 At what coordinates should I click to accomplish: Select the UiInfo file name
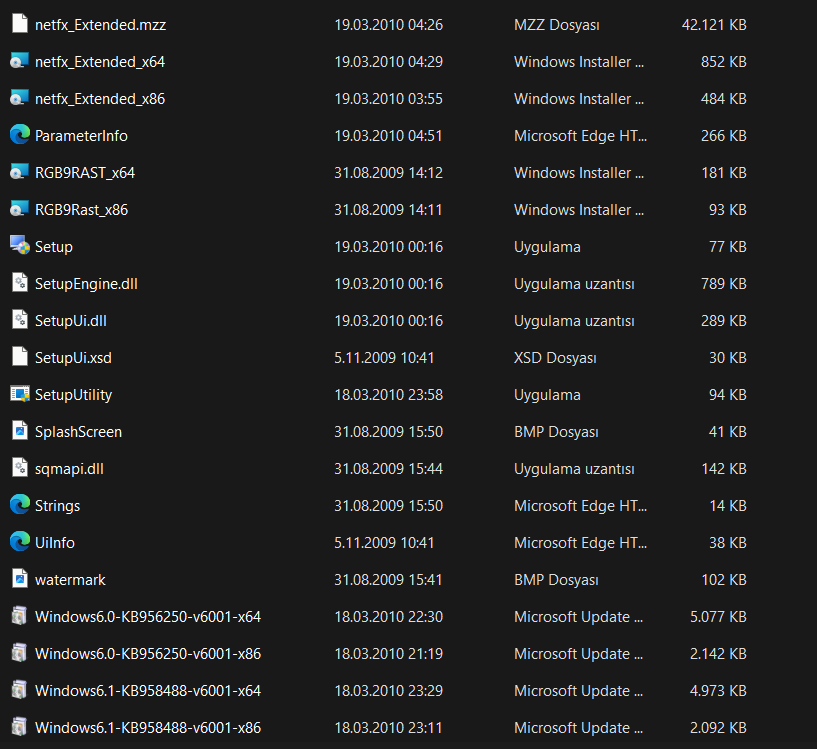tap(55, 542)
